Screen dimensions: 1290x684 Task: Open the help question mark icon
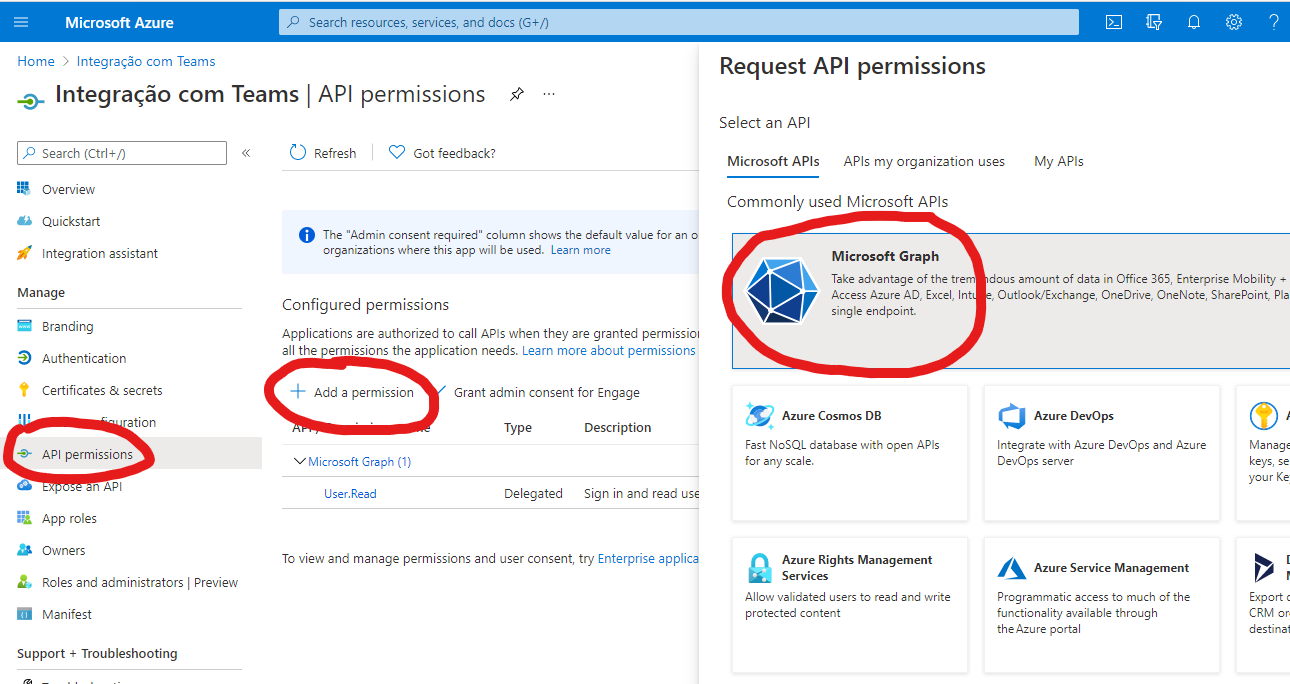click(x=1274, y=22)
